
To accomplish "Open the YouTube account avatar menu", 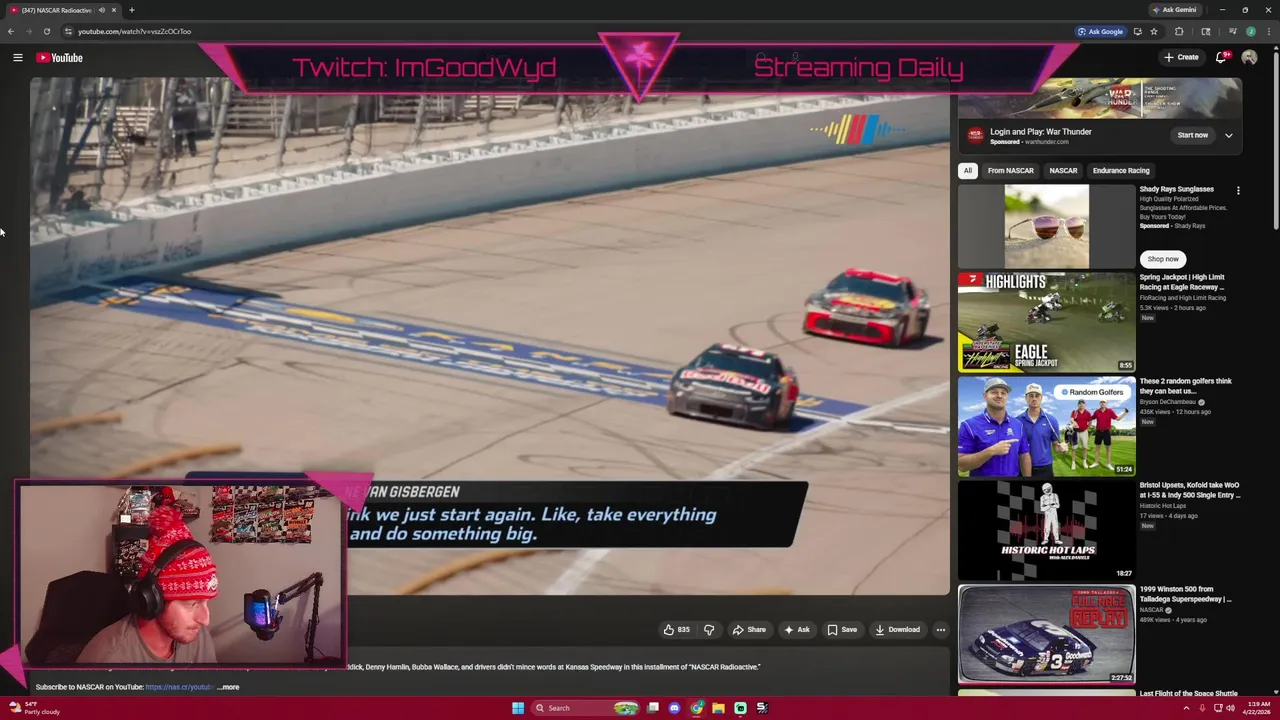I will (1249, 58).
